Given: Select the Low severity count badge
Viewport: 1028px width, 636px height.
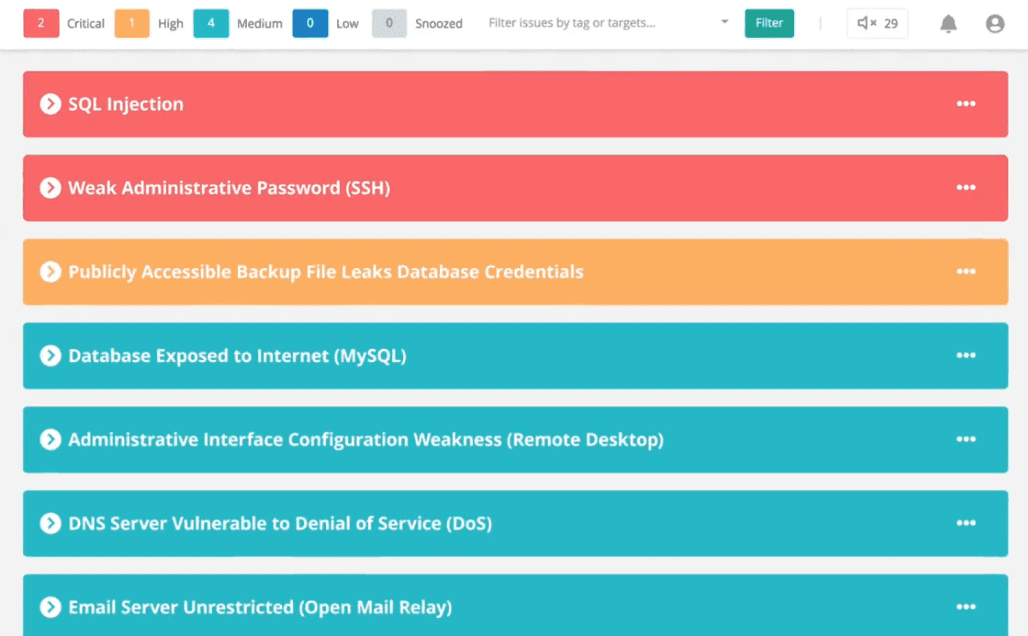Looking at the screenshot, I should point(310,23).
